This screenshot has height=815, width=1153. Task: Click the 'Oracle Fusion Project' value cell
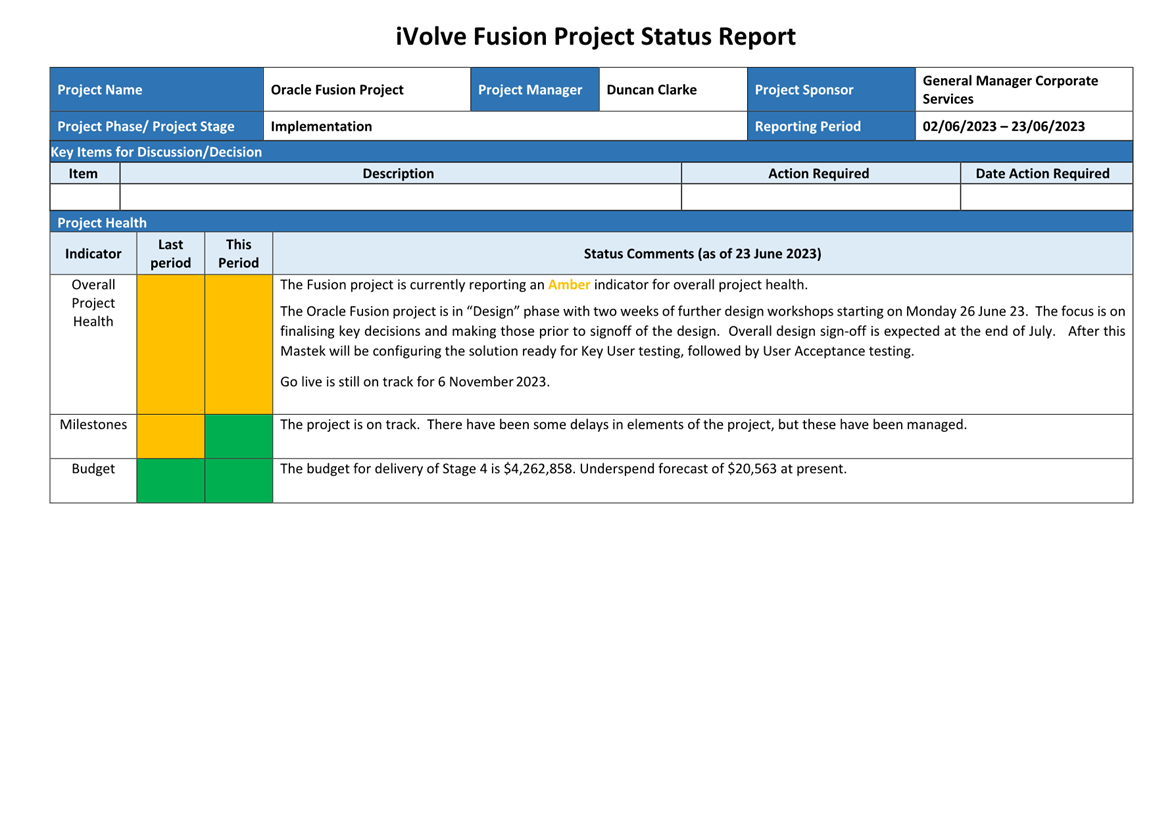[367, 90]
